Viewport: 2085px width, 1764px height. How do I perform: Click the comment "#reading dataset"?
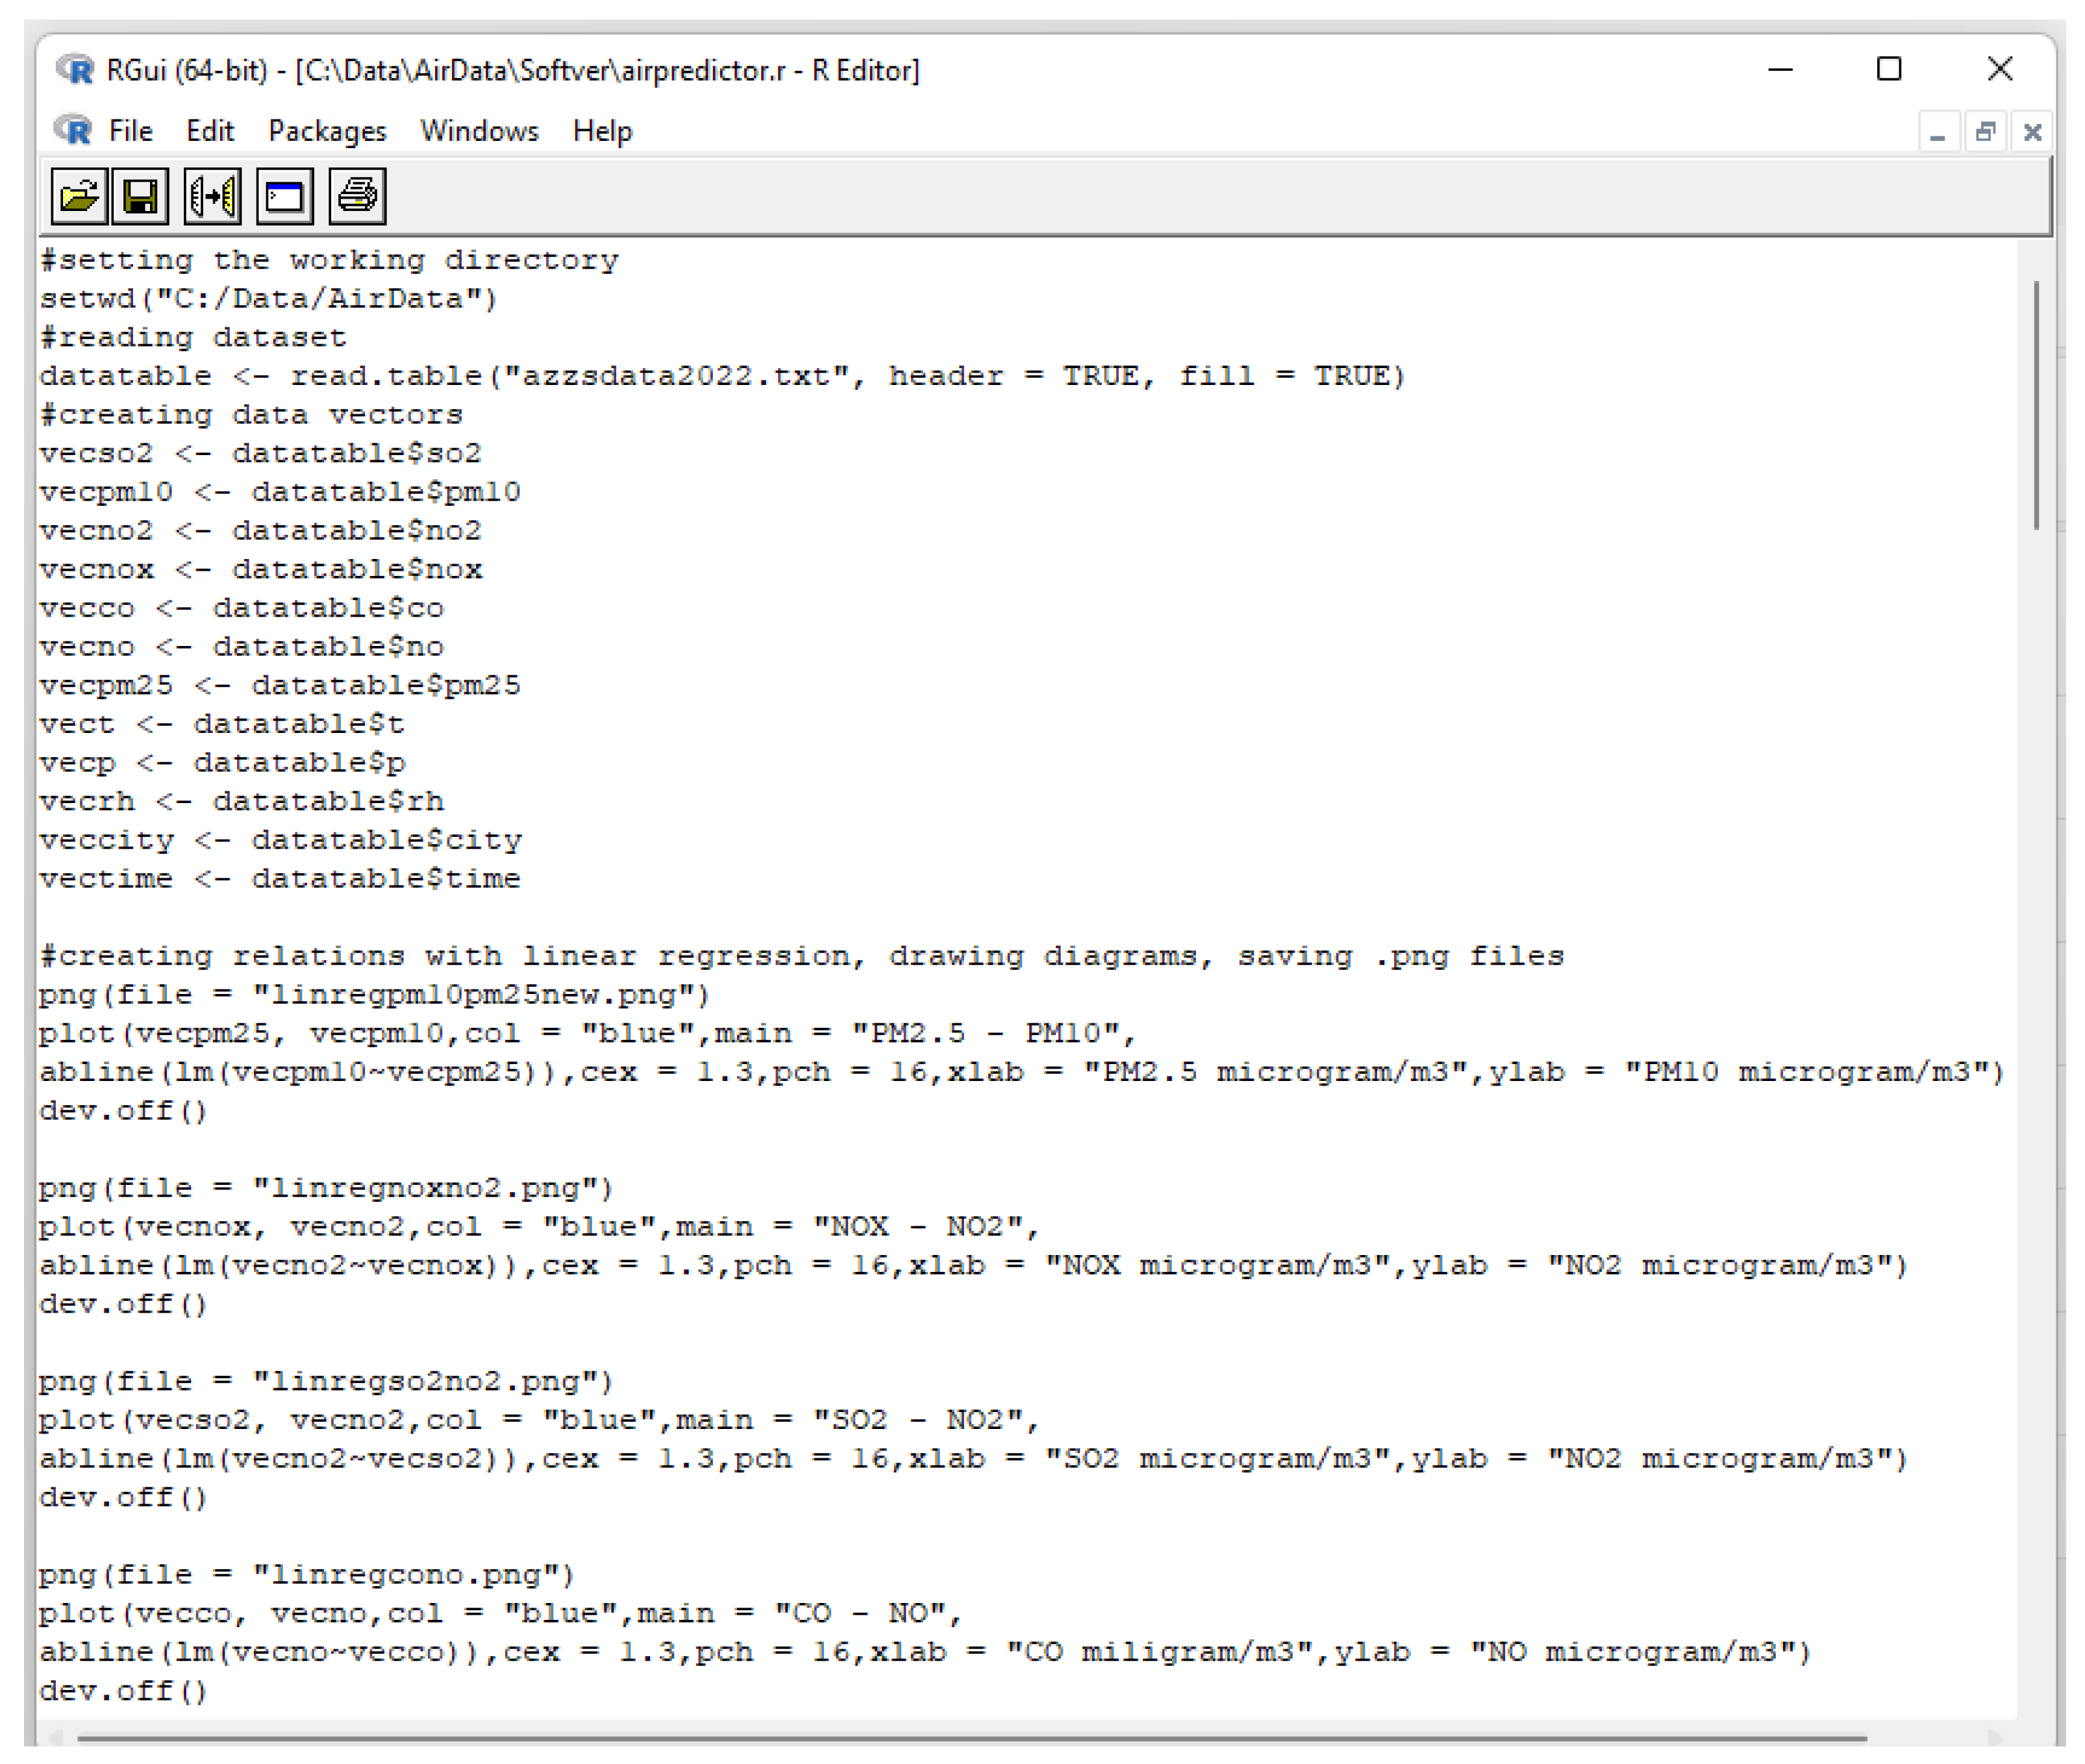[193, 337]
